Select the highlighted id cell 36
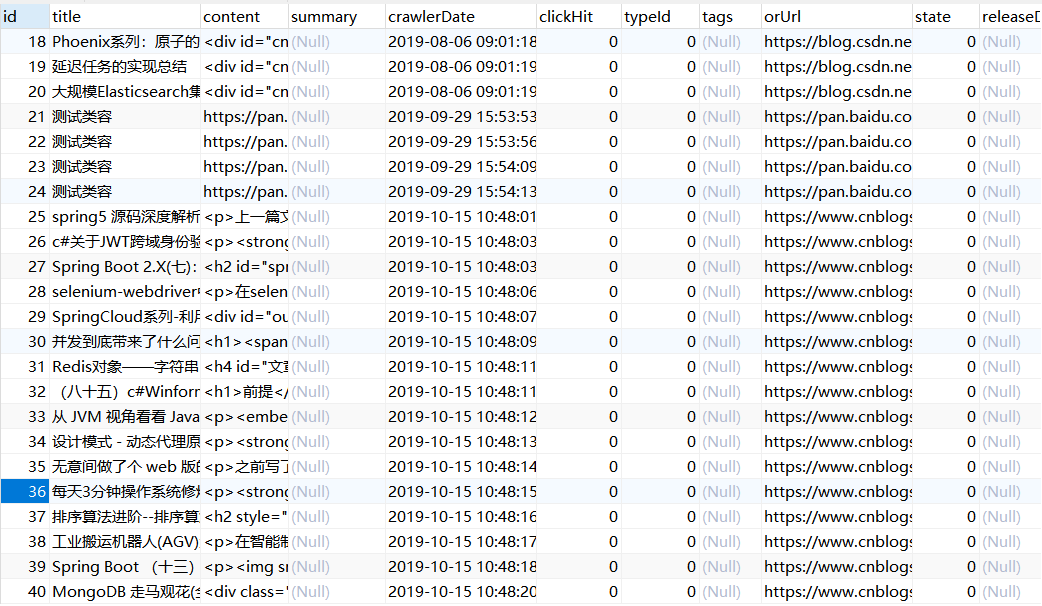 tap(25, 492)
